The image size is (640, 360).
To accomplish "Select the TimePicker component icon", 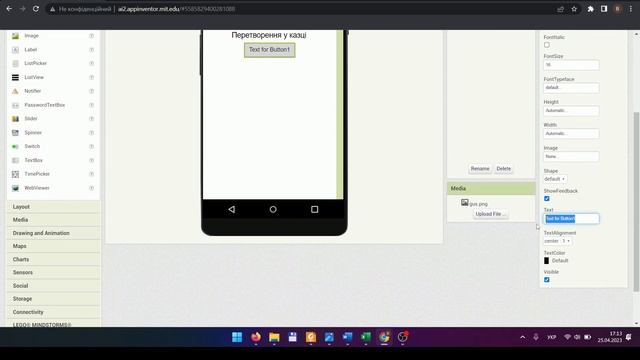I will (x=16, y=174).
